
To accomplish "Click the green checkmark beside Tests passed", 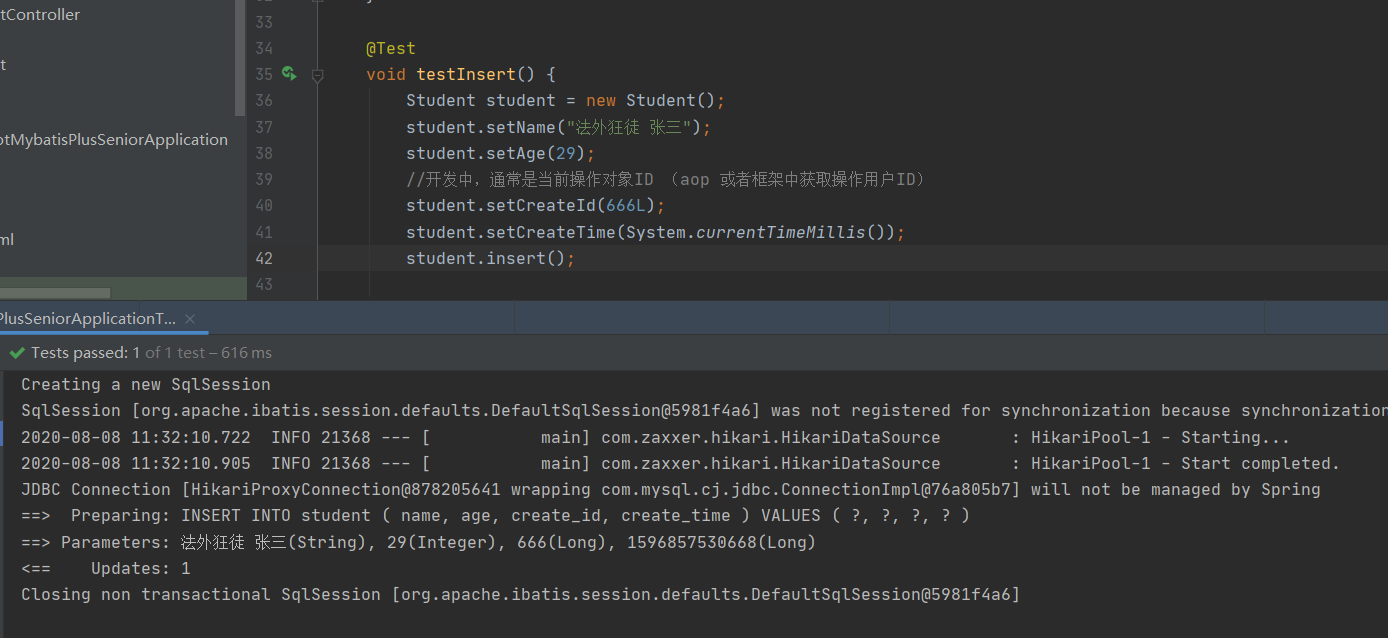I will pos(17,352).
